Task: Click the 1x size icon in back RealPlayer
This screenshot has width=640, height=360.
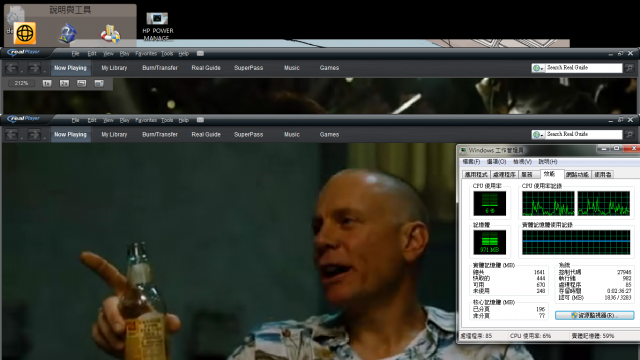Action: [47, 83]
